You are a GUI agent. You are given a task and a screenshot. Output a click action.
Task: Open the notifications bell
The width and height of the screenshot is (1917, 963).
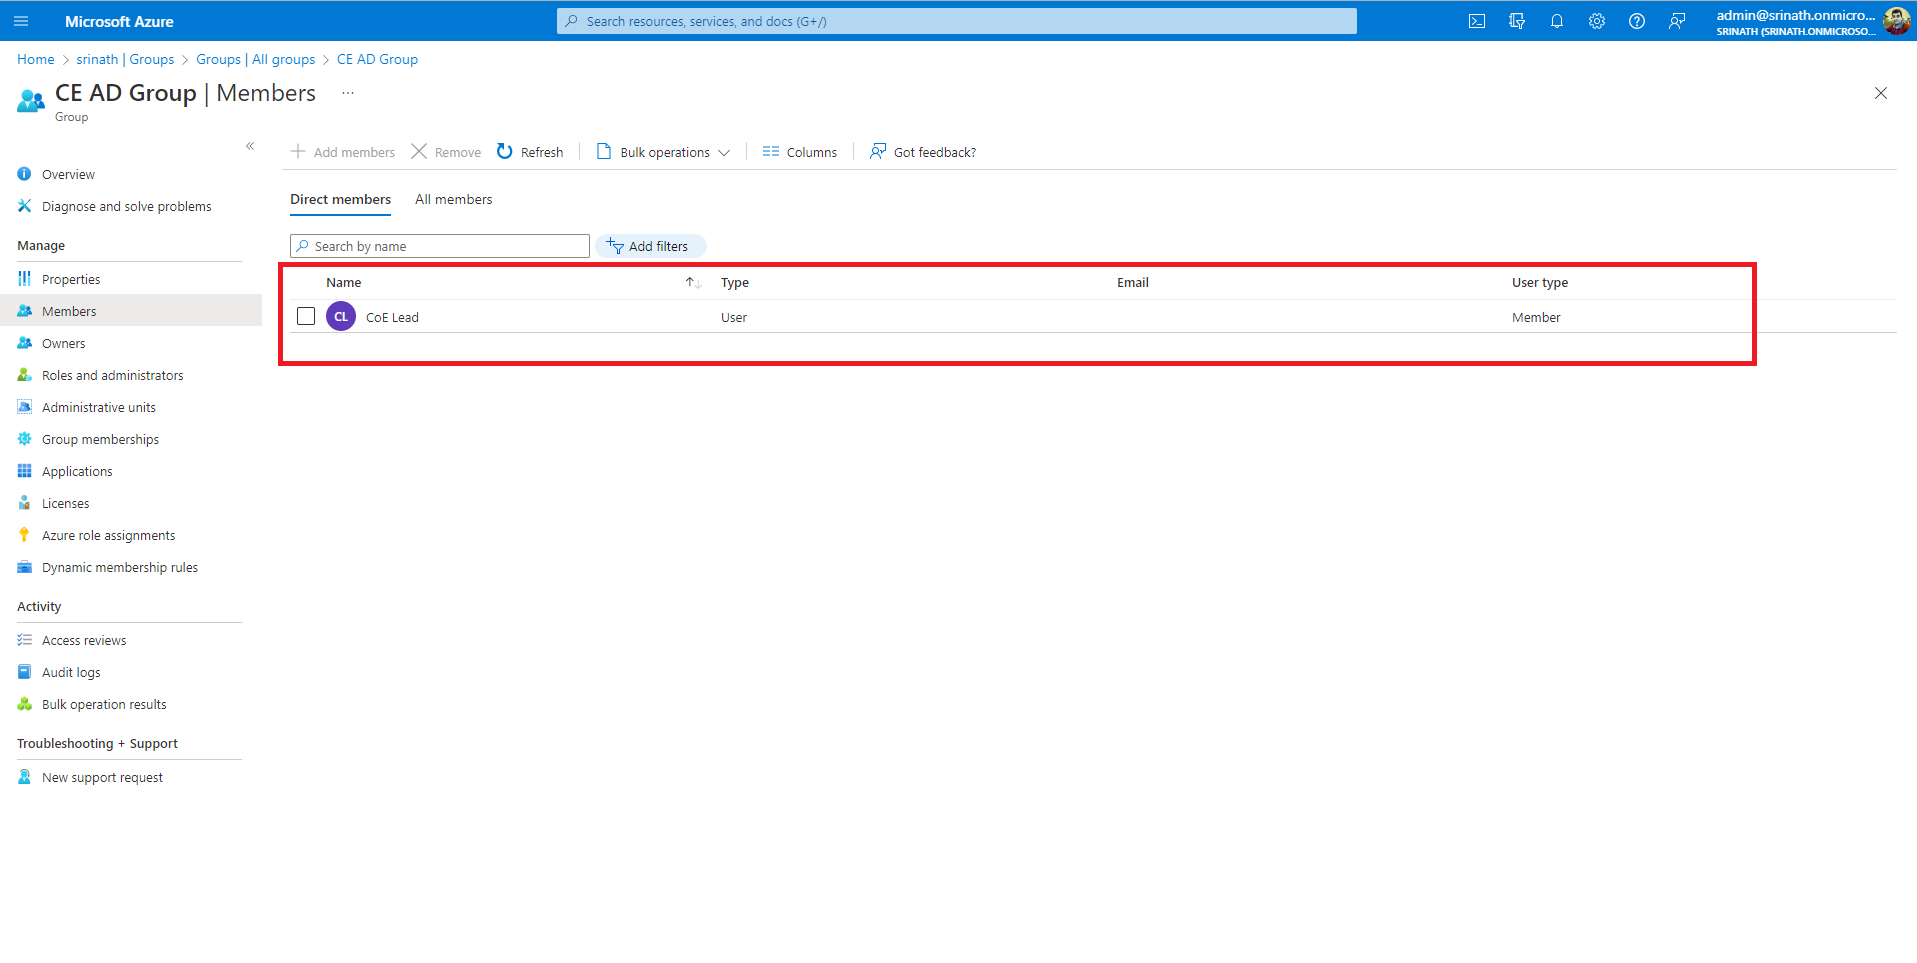[x=1556, y=21]
